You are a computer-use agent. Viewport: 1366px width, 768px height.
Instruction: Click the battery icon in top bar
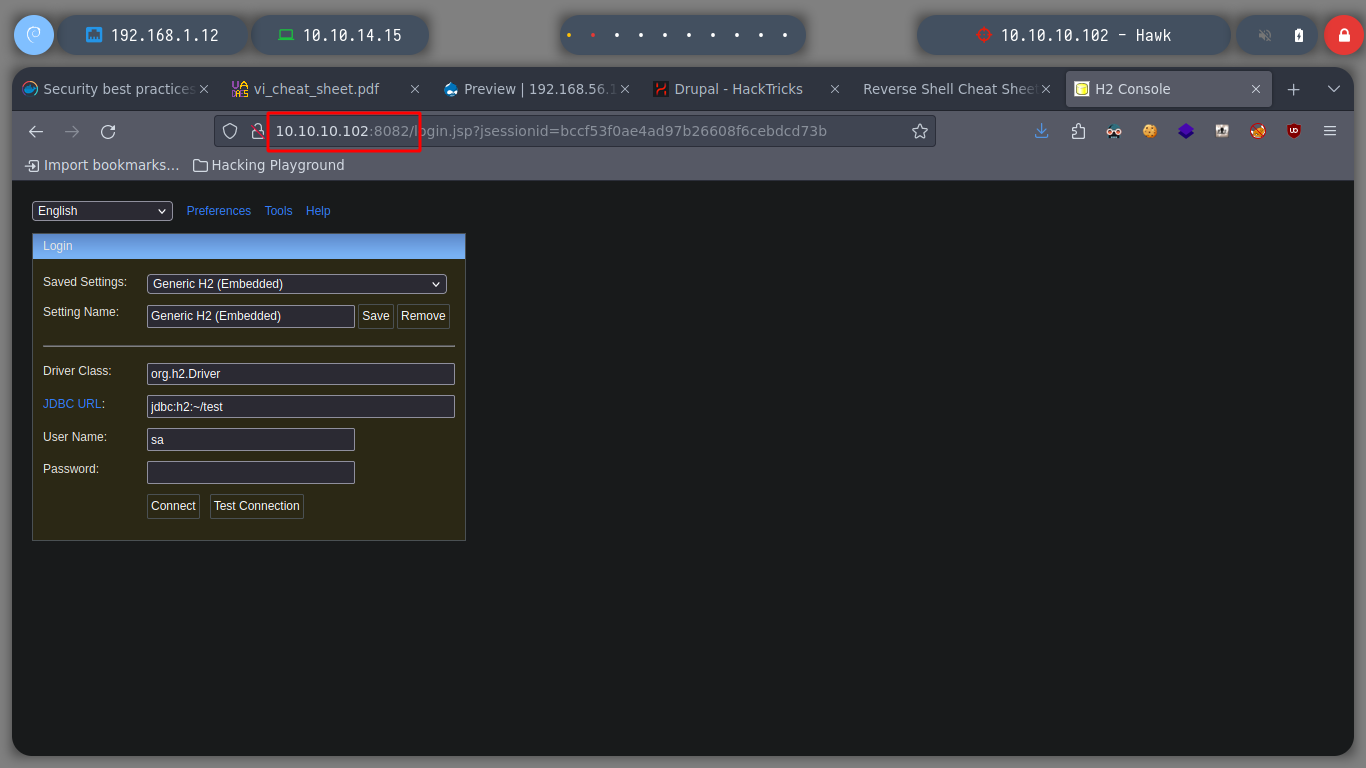[1299, 35]
